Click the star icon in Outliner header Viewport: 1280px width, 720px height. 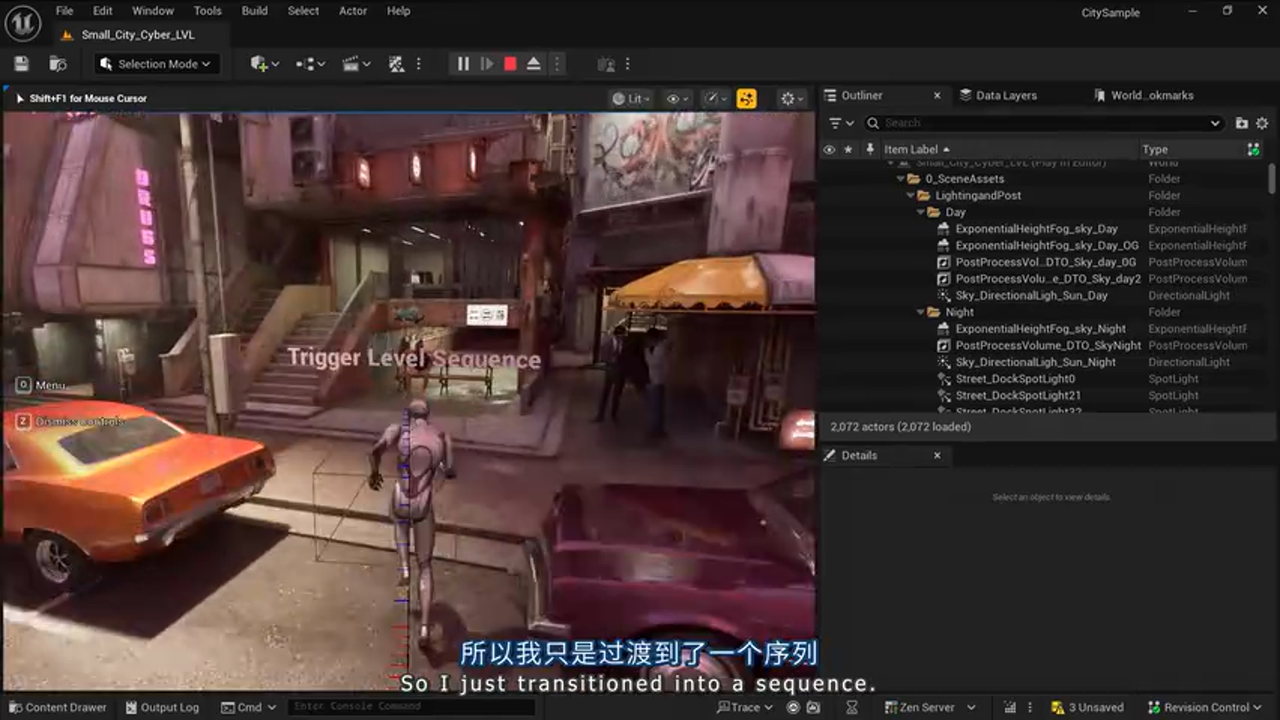click(x=848, y=148)
